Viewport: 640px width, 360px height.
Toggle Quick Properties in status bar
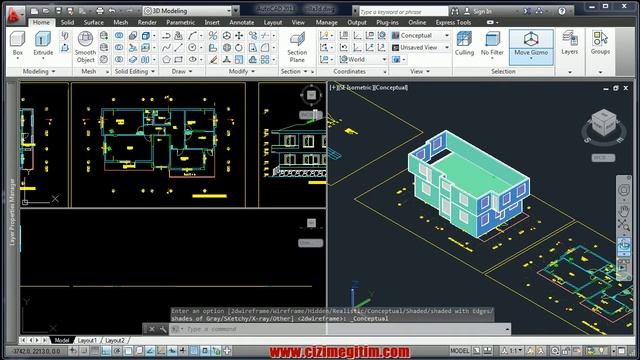pyautogui.click(x=205, y=351)
